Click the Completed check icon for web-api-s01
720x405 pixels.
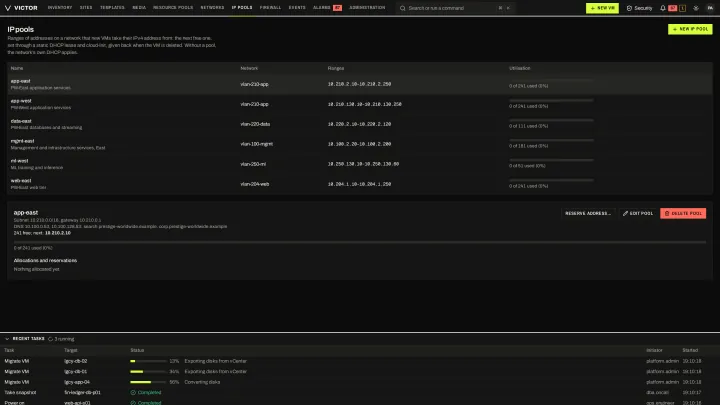(x=133, y=403)
